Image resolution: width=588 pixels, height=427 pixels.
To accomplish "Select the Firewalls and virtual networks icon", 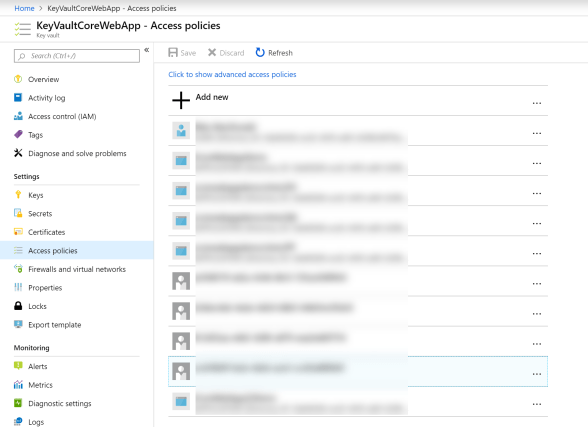I will (x=18, y=269).
